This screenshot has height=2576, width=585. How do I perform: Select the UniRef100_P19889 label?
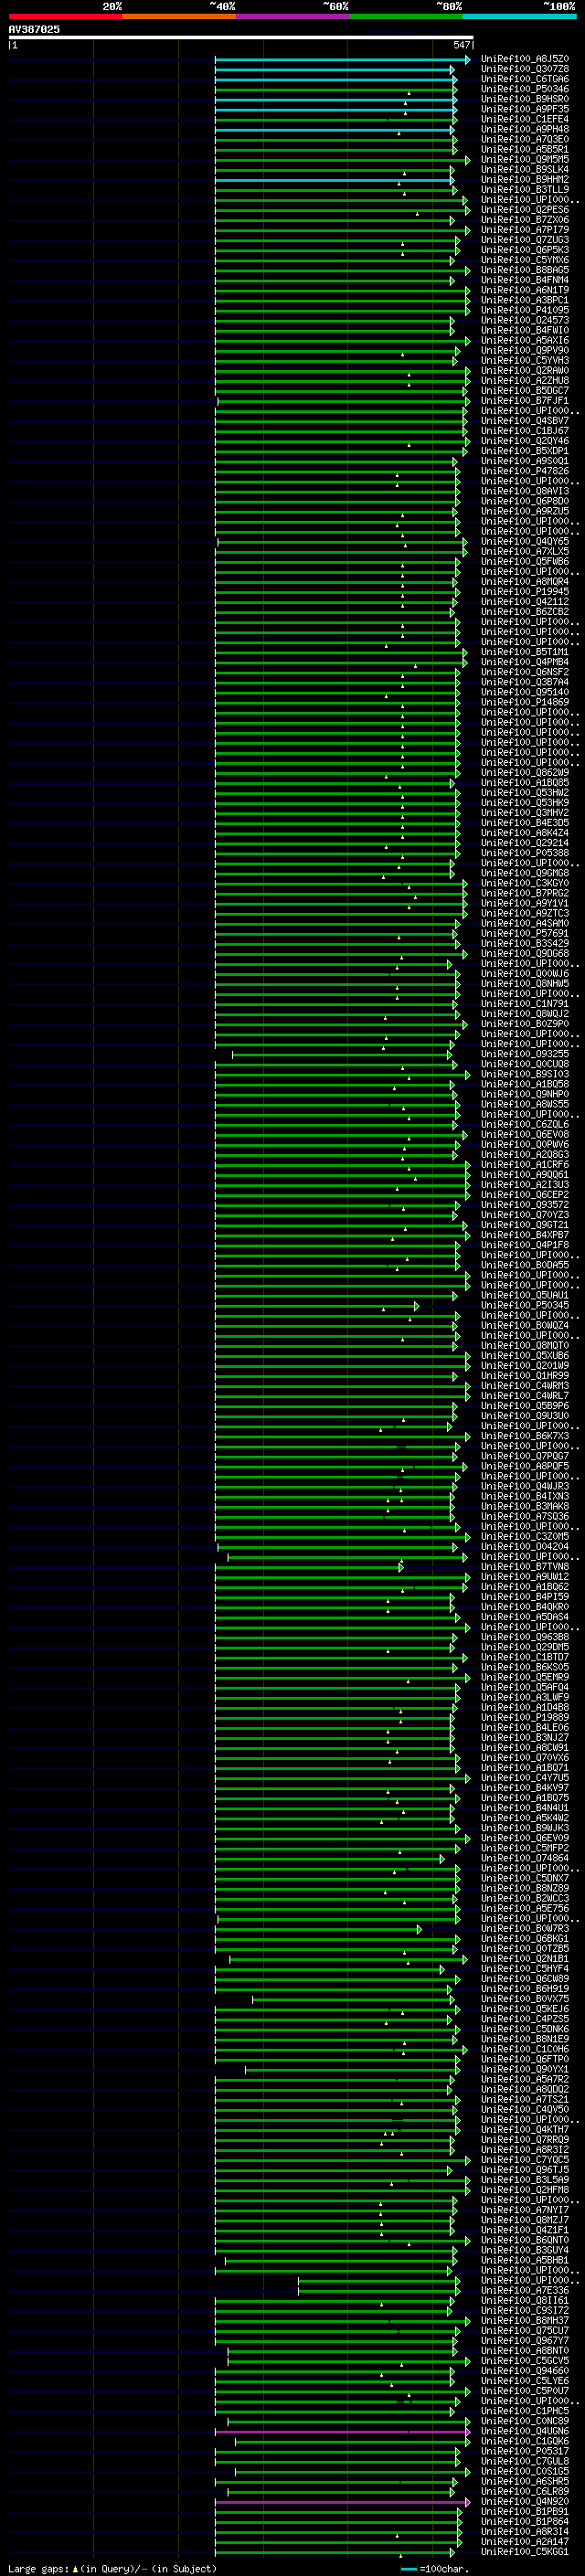(525, 1717)
